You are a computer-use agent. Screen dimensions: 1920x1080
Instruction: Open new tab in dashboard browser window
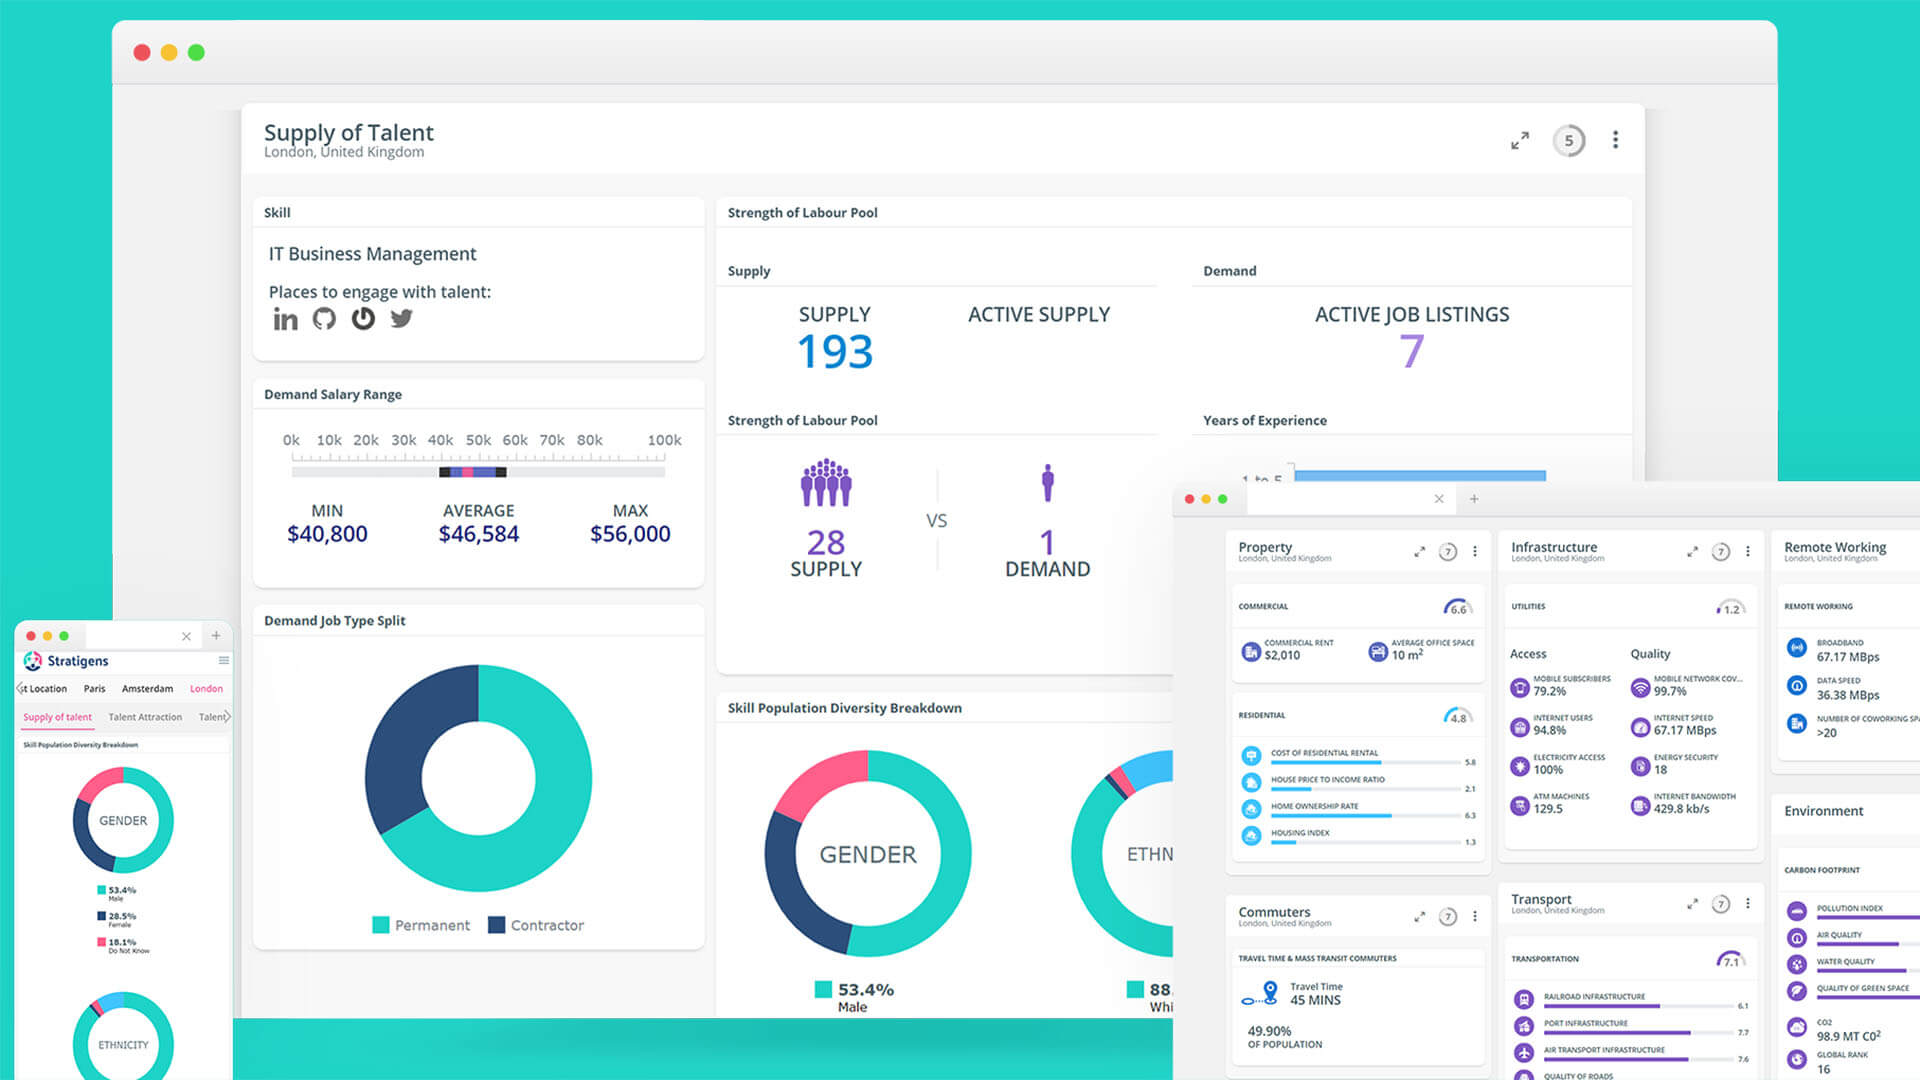[x=1474, y=499]
